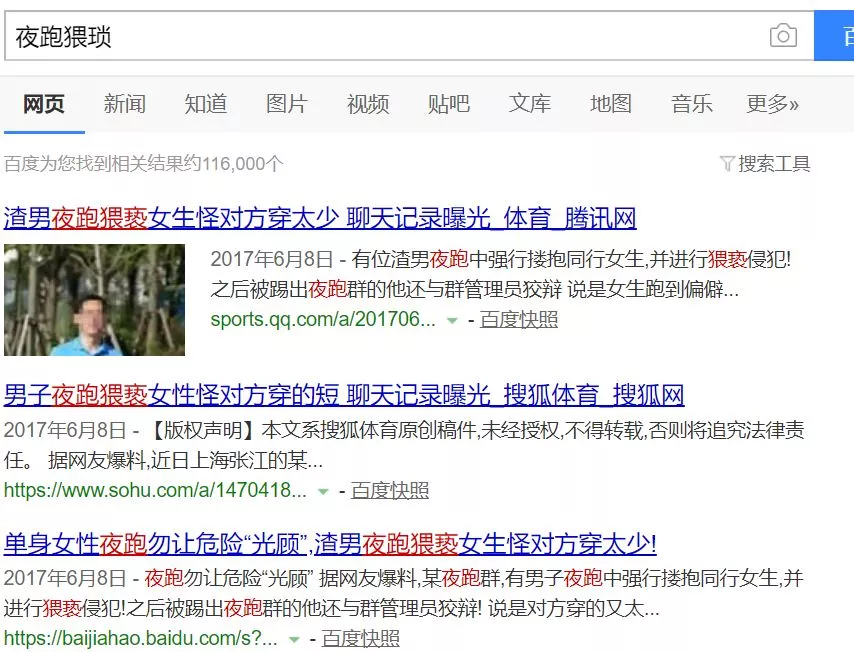
Task: Open the 知道 tab
Action: pos(206,103)
